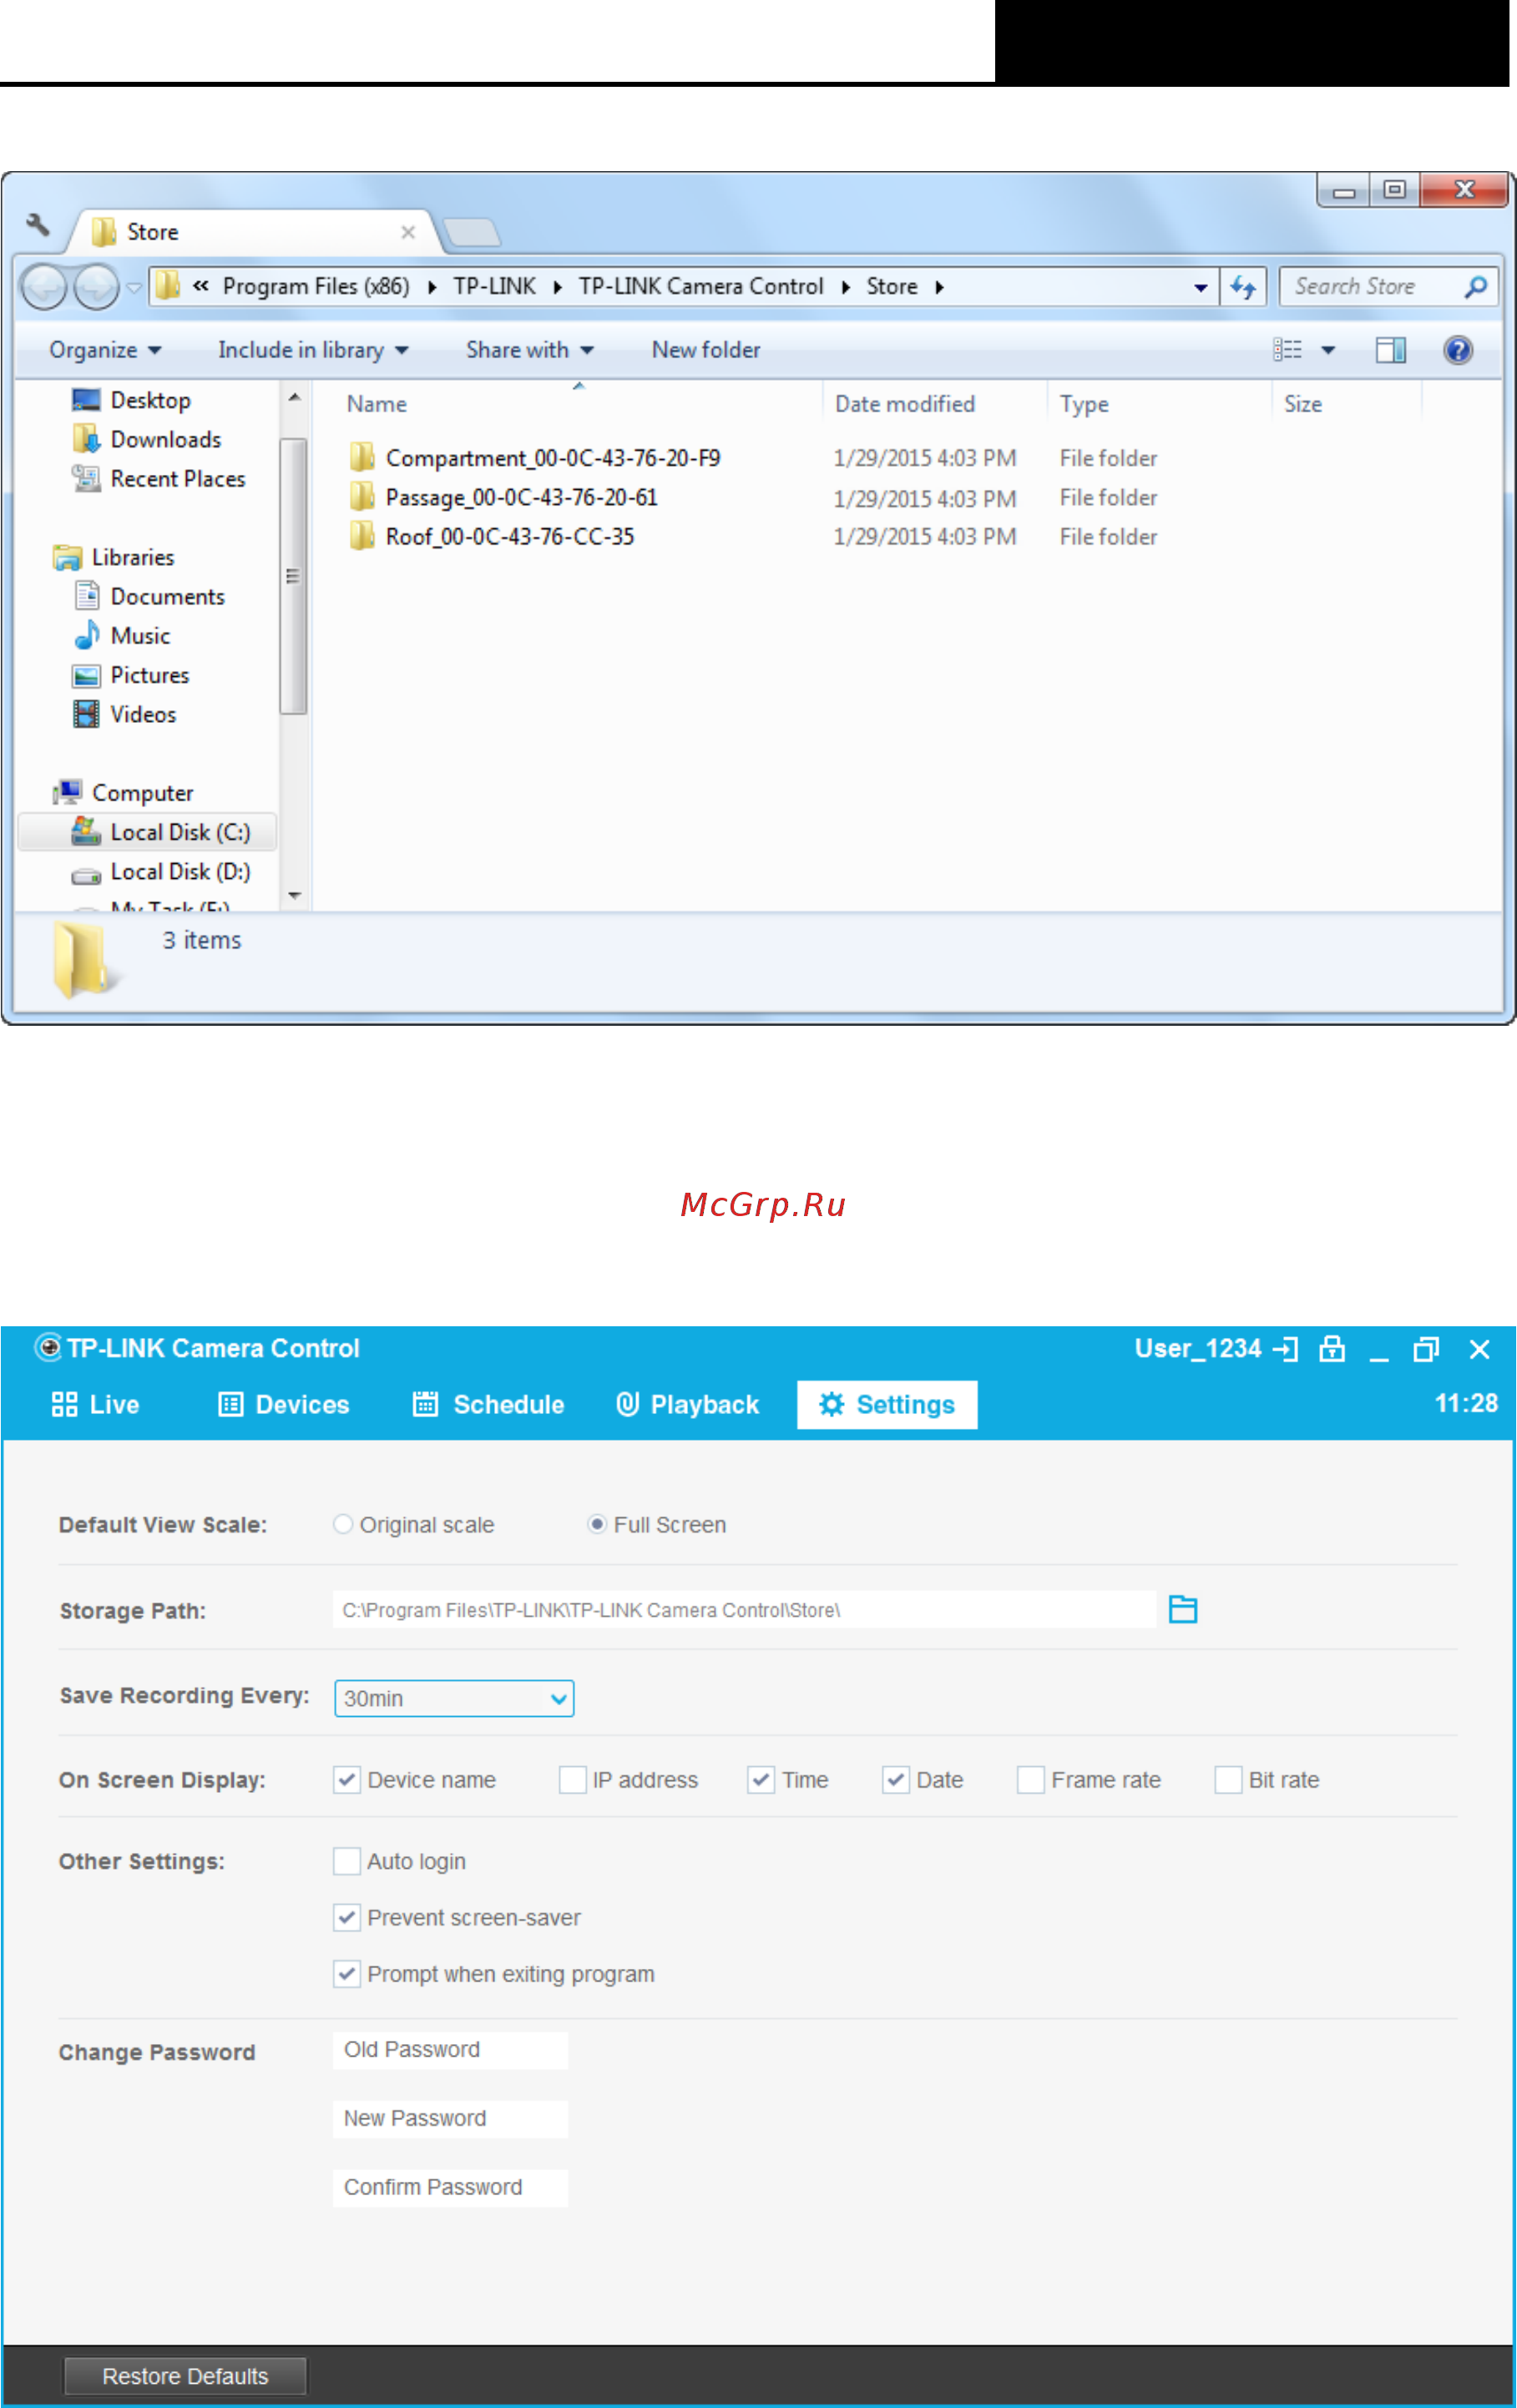The width and height of the screenshot is (1517, 2408).
Task: Open the Save Recording Every 30min dropdown
Action: [454, 1698]
